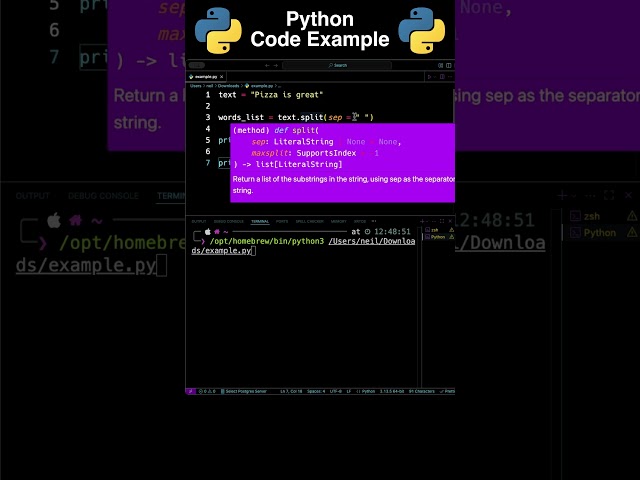Open terminal panel more actions ellipsis
This screenshot has width=640, height=480.
click(434, 221)
